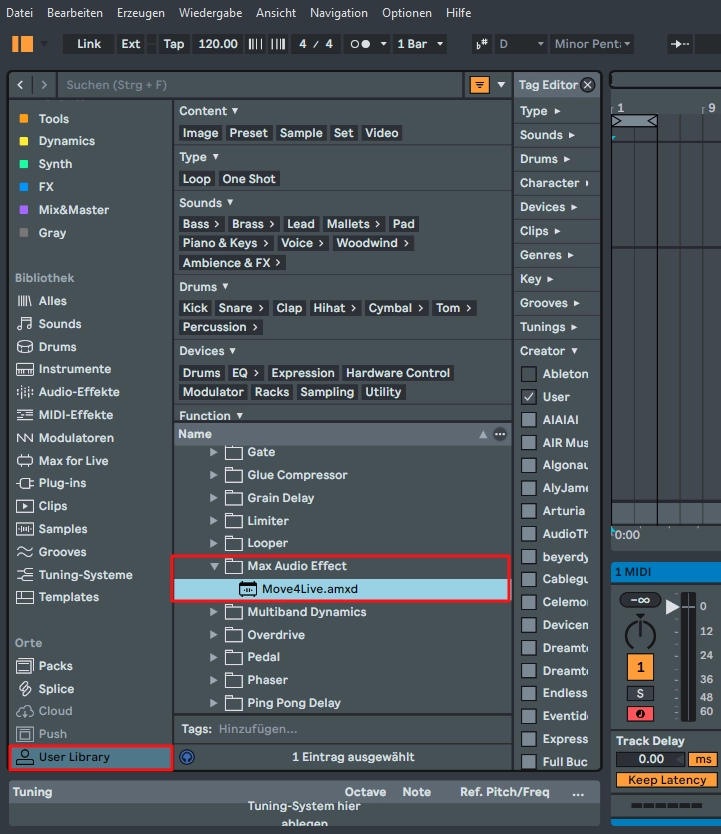Open the Name column options (three dots)

(x=500, y=434)
